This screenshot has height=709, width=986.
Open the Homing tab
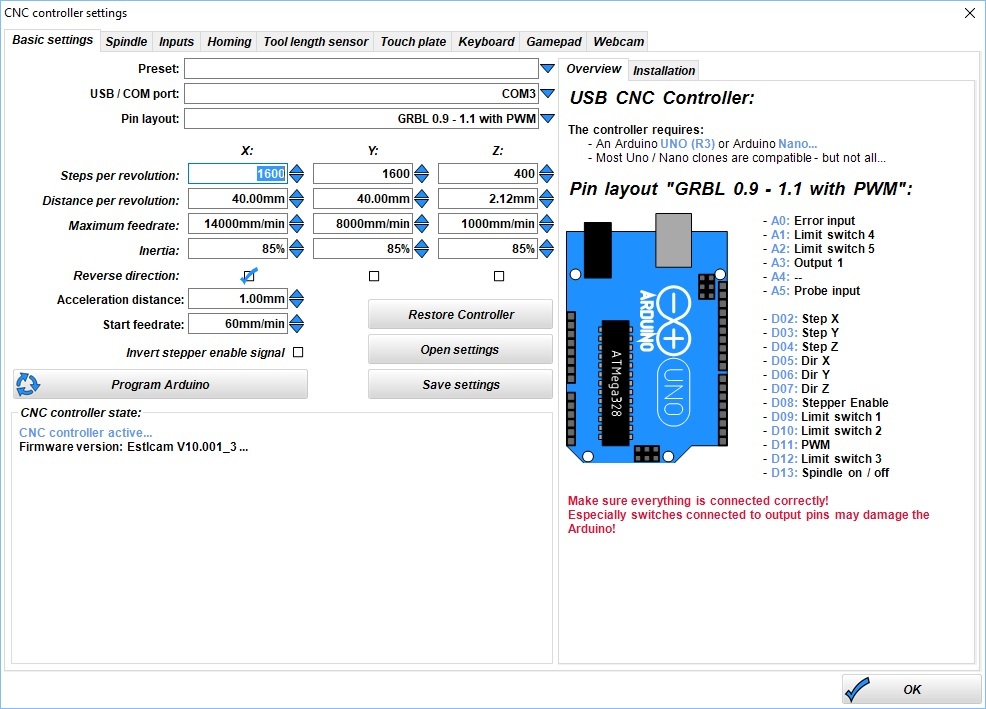(229, 42)
